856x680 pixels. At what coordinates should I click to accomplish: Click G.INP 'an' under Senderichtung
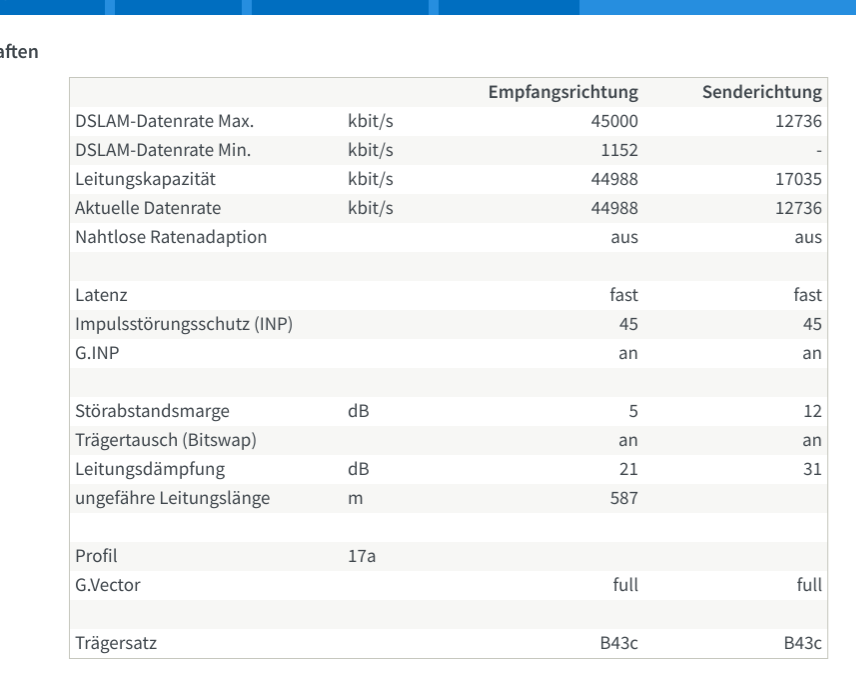pyautogui.click(x=812, y=354)
